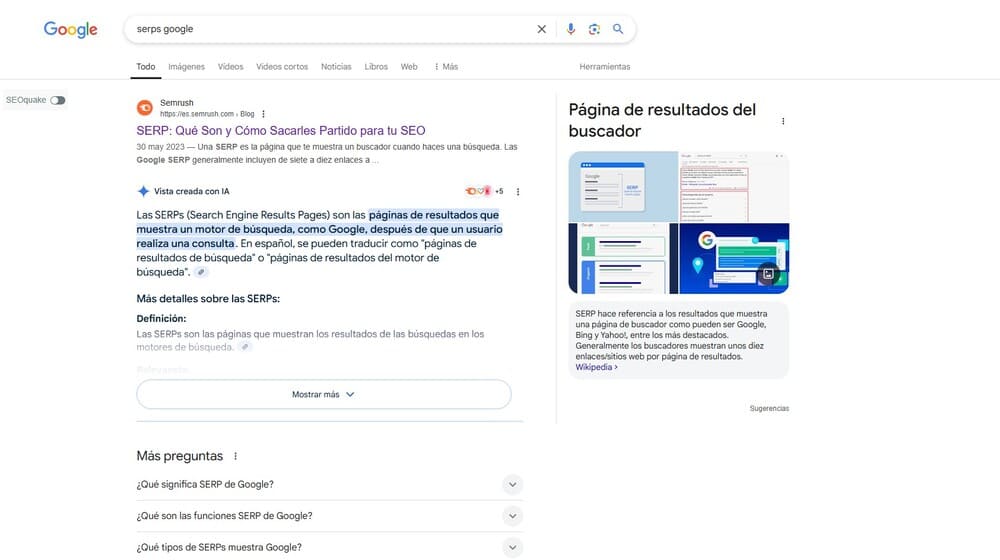Click "Más detalles sobre las SERPs:" heading
This screenshot has width=1000, height=560.
[x=208, y=298]
